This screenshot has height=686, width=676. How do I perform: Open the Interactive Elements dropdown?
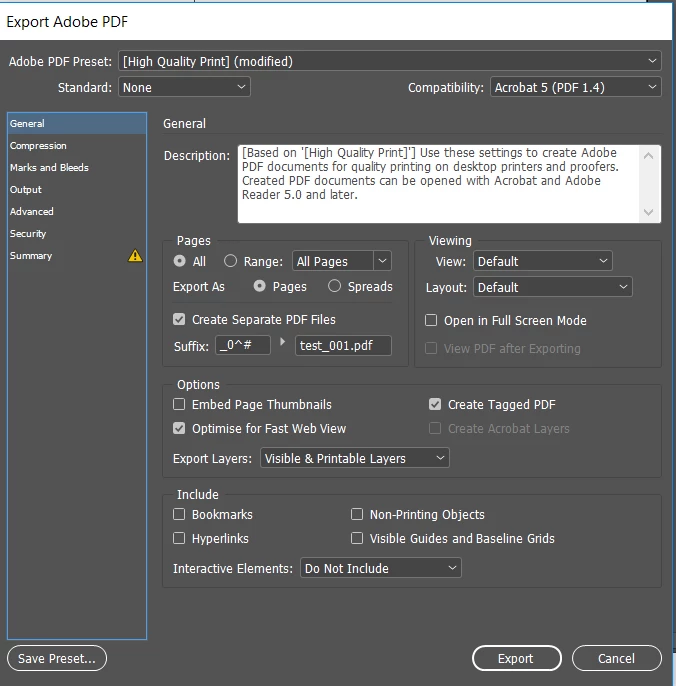(x=381, y=568)
